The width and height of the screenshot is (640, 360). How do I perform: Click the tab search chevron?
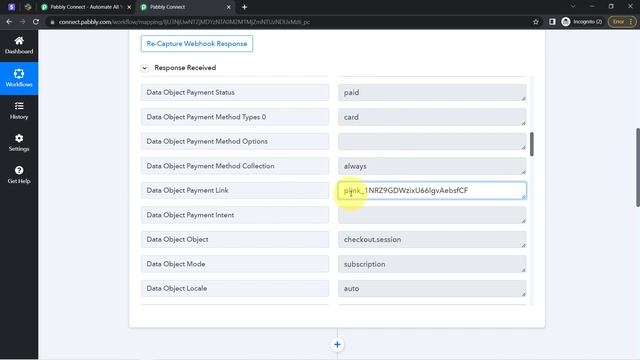coord(573,7)
